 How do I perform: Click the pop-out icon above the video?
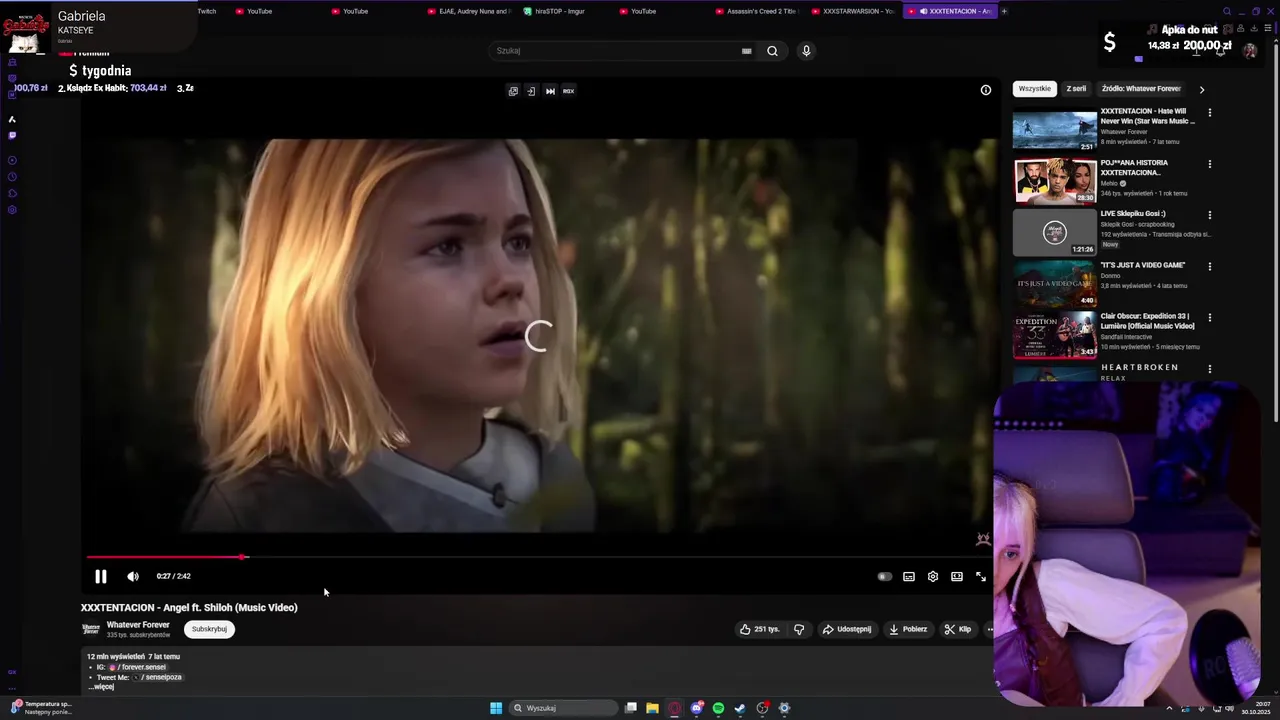click(513, 91)
